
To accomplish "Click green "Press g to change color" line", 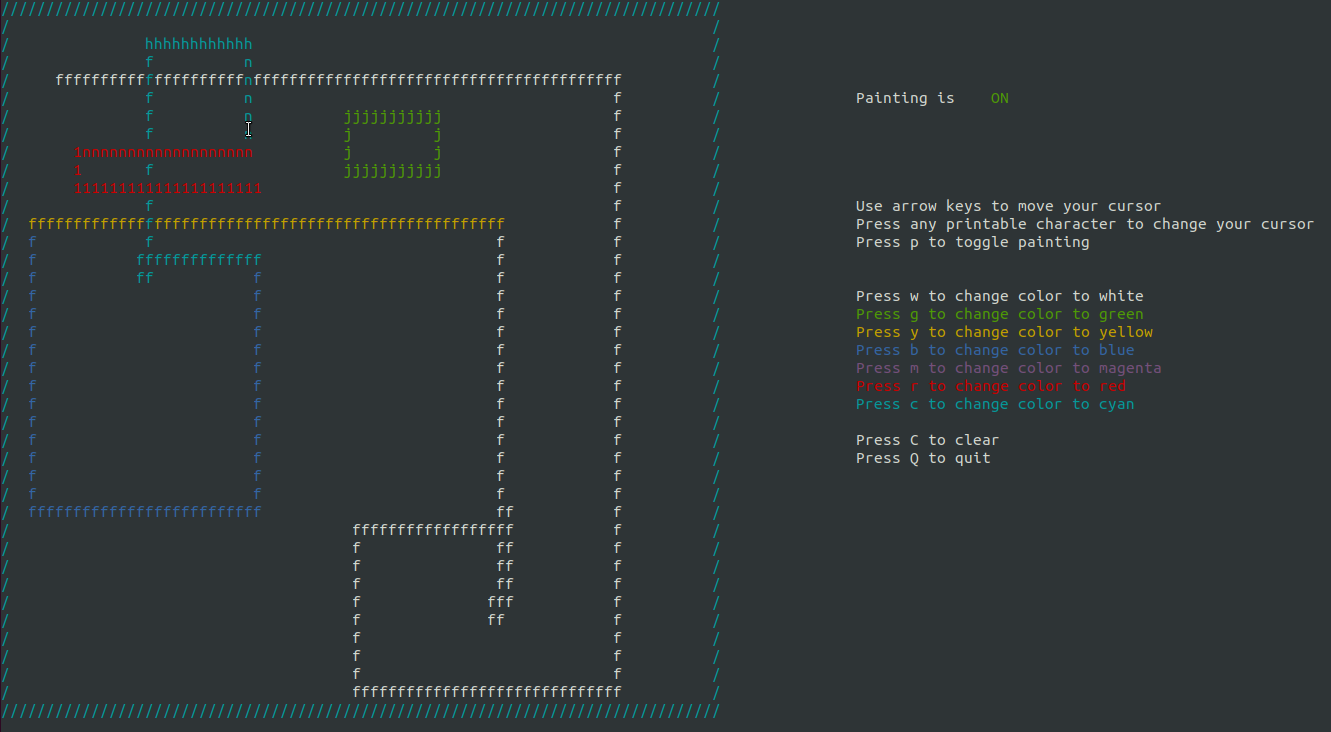I will [x=1000, y=314].
